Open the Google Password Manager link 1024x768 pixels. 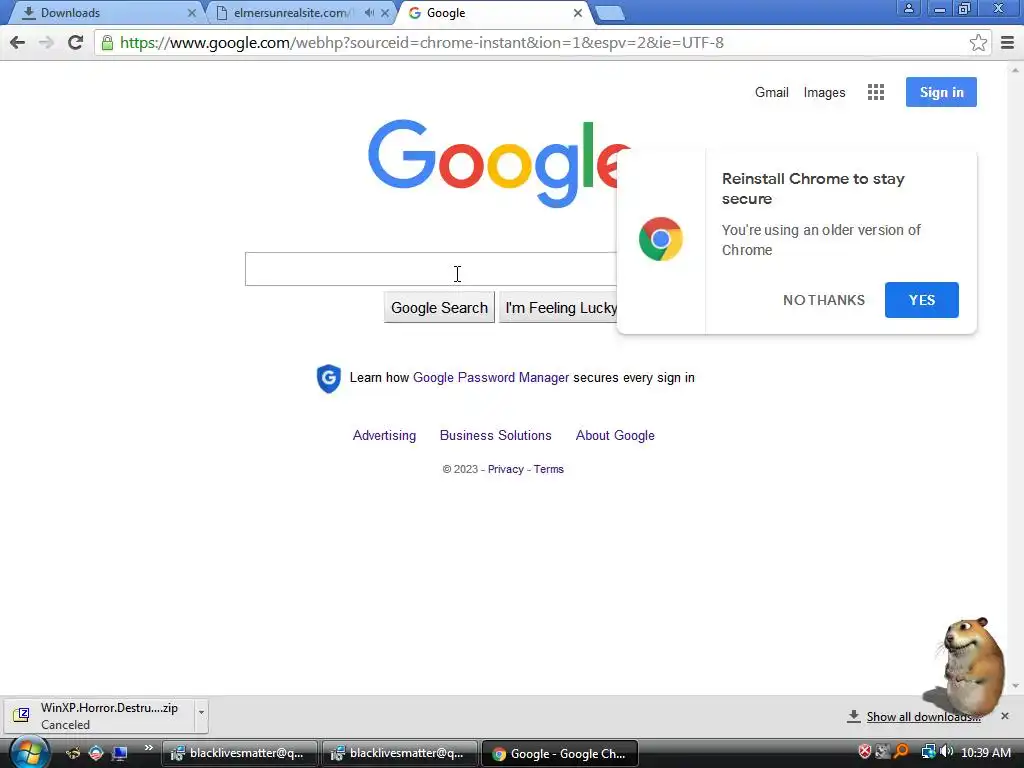[491, 377]
